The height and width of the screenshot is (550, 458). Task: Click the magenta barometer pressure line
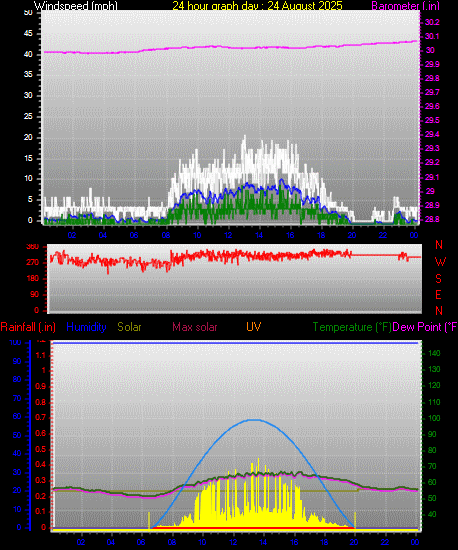click(x=230, y=47)
